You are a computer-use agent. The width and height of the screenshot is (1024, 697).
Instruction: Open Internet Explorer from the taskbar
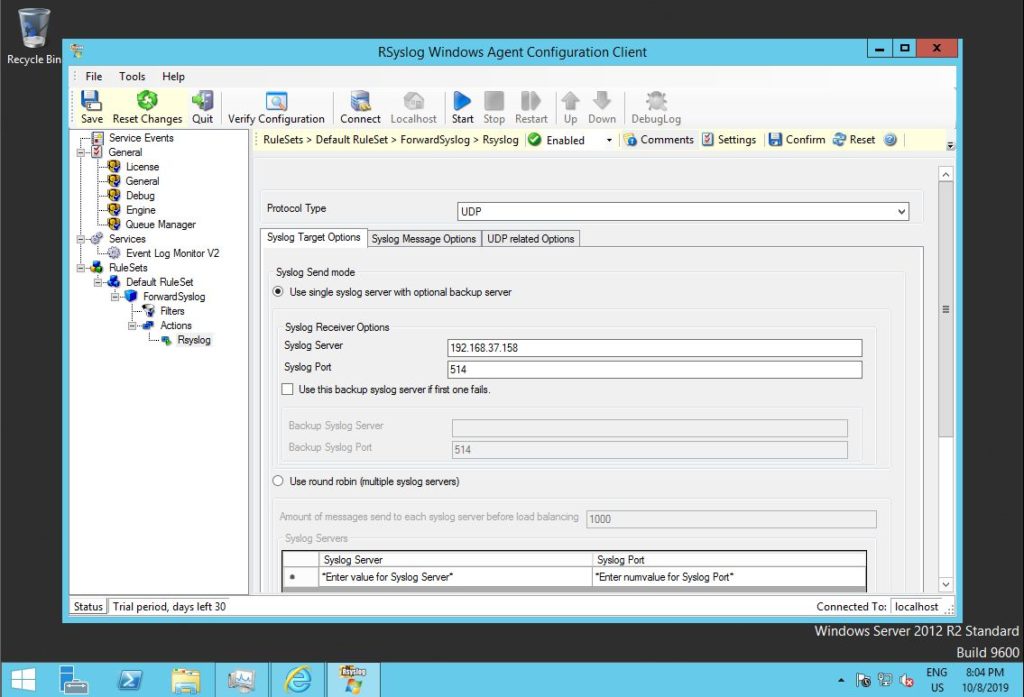click(298, 679)
